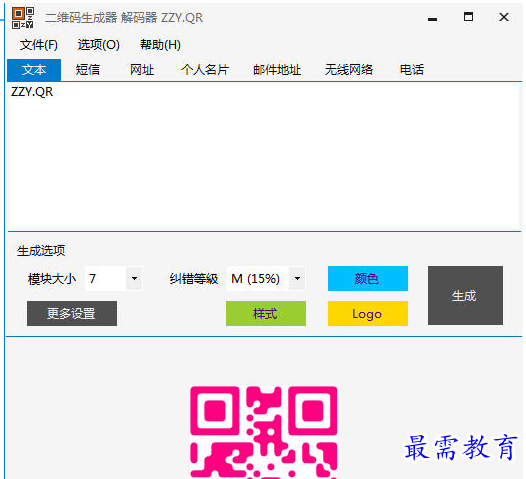
Task: Click the 纠错等級 label
Action: coord(194,279)
